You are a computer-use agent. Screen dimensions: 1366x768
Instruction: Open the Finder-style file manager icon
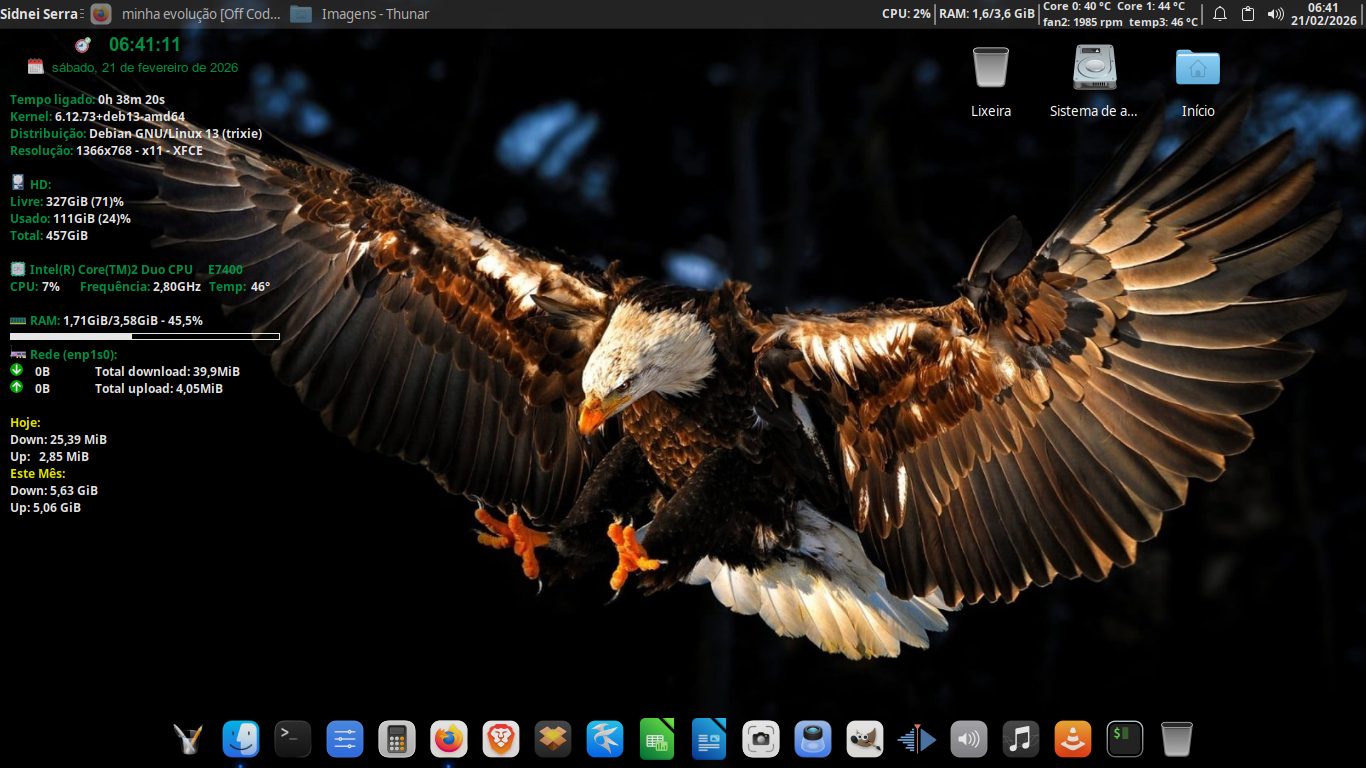tap(241, 740)
